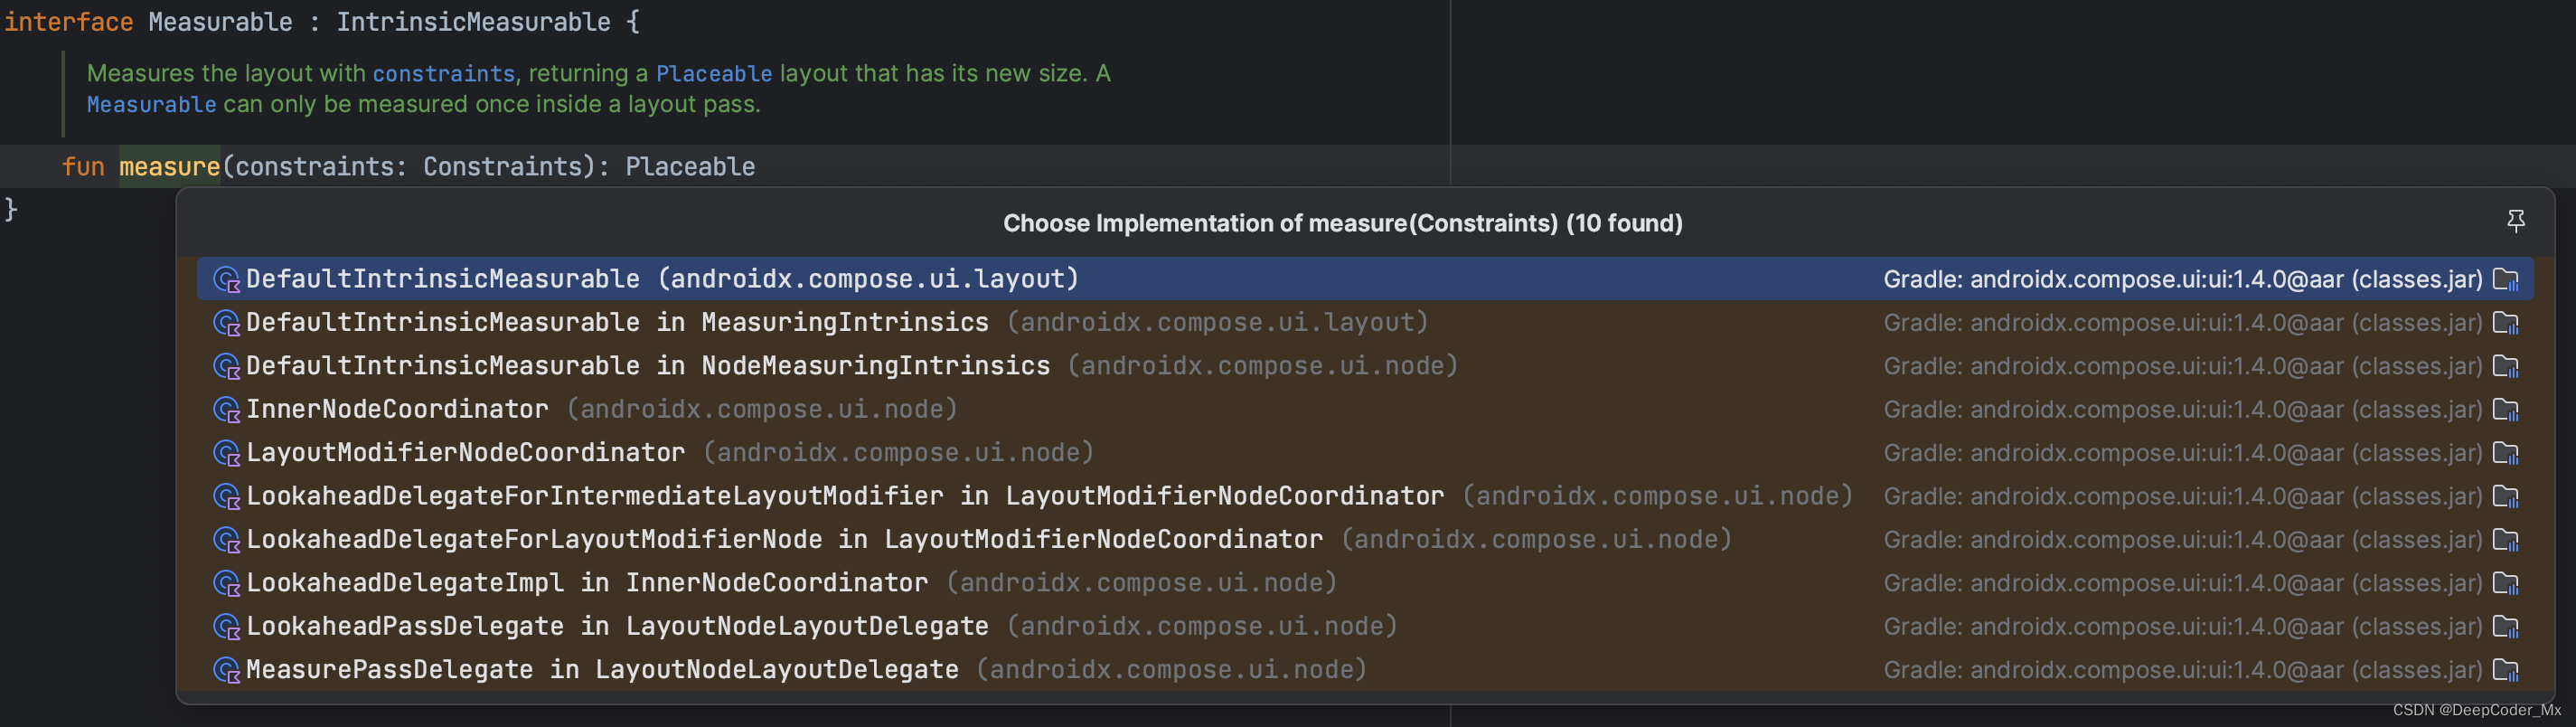Select LookaheadDelegateForLayoutModifierNode entry
Viewport: 2576px width, 727px height.
(1365, 539)
